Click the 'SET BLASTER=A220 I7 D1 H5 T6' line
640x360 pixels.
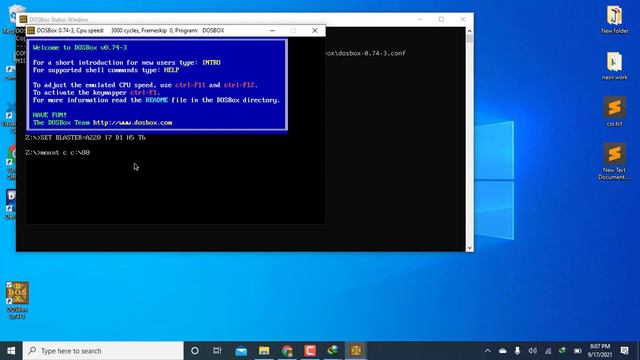coord(85,138)
